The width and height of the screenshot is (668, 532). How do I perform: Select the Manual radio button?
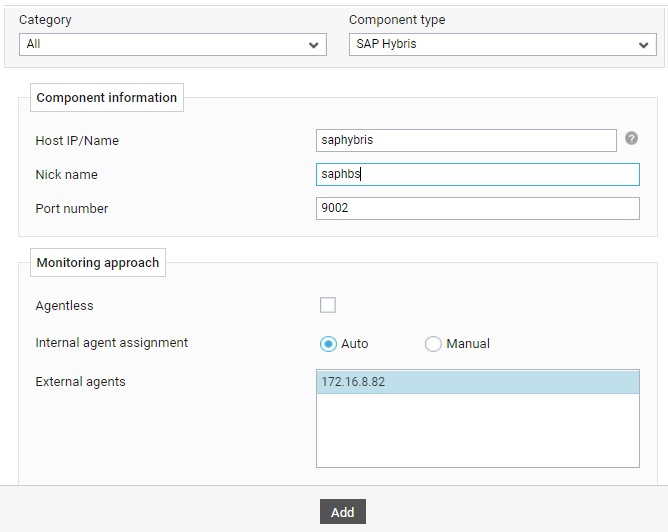[433, 344]
